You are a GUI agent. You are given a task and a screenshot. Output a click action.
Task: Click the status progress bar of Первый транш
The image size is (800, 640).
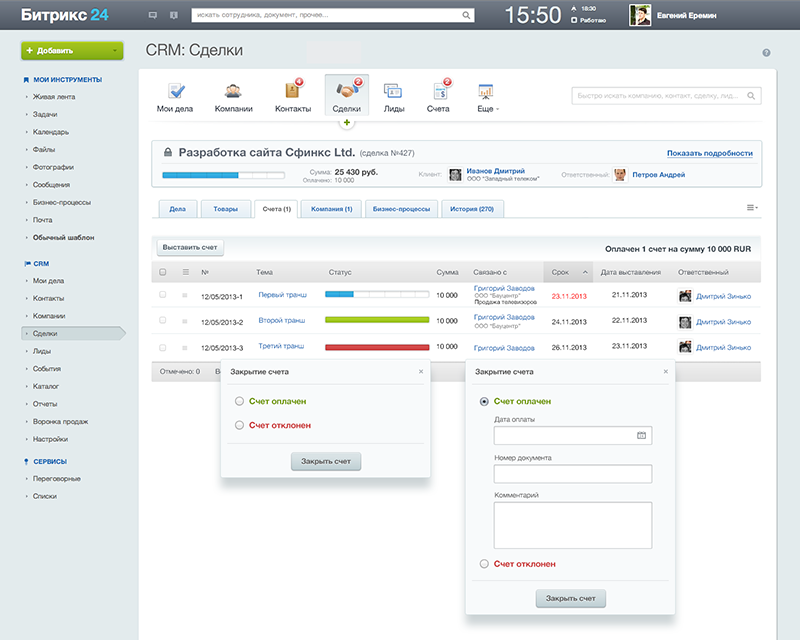point(377,294)
